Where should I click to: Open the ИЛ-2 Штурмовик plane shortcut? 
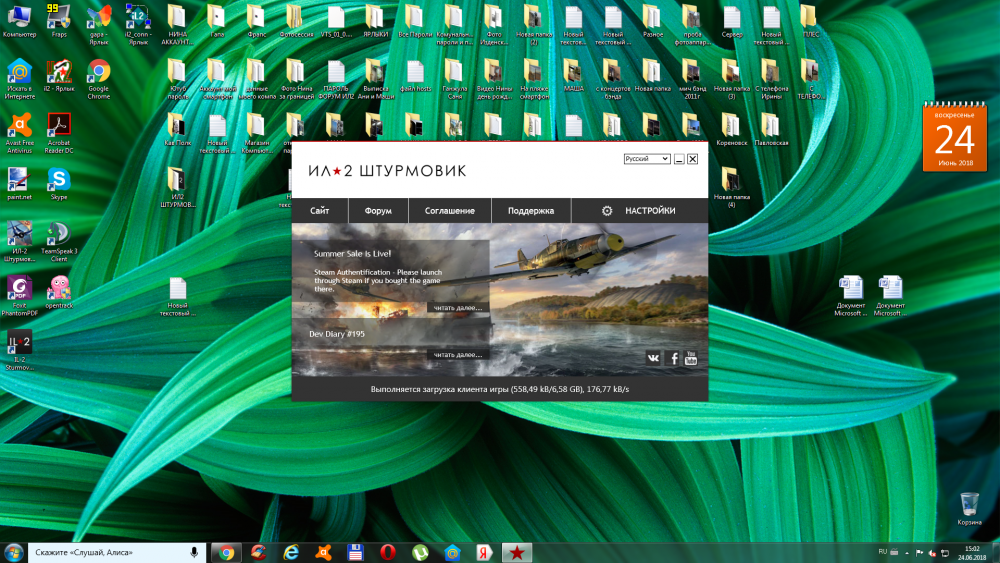[19, 241]
